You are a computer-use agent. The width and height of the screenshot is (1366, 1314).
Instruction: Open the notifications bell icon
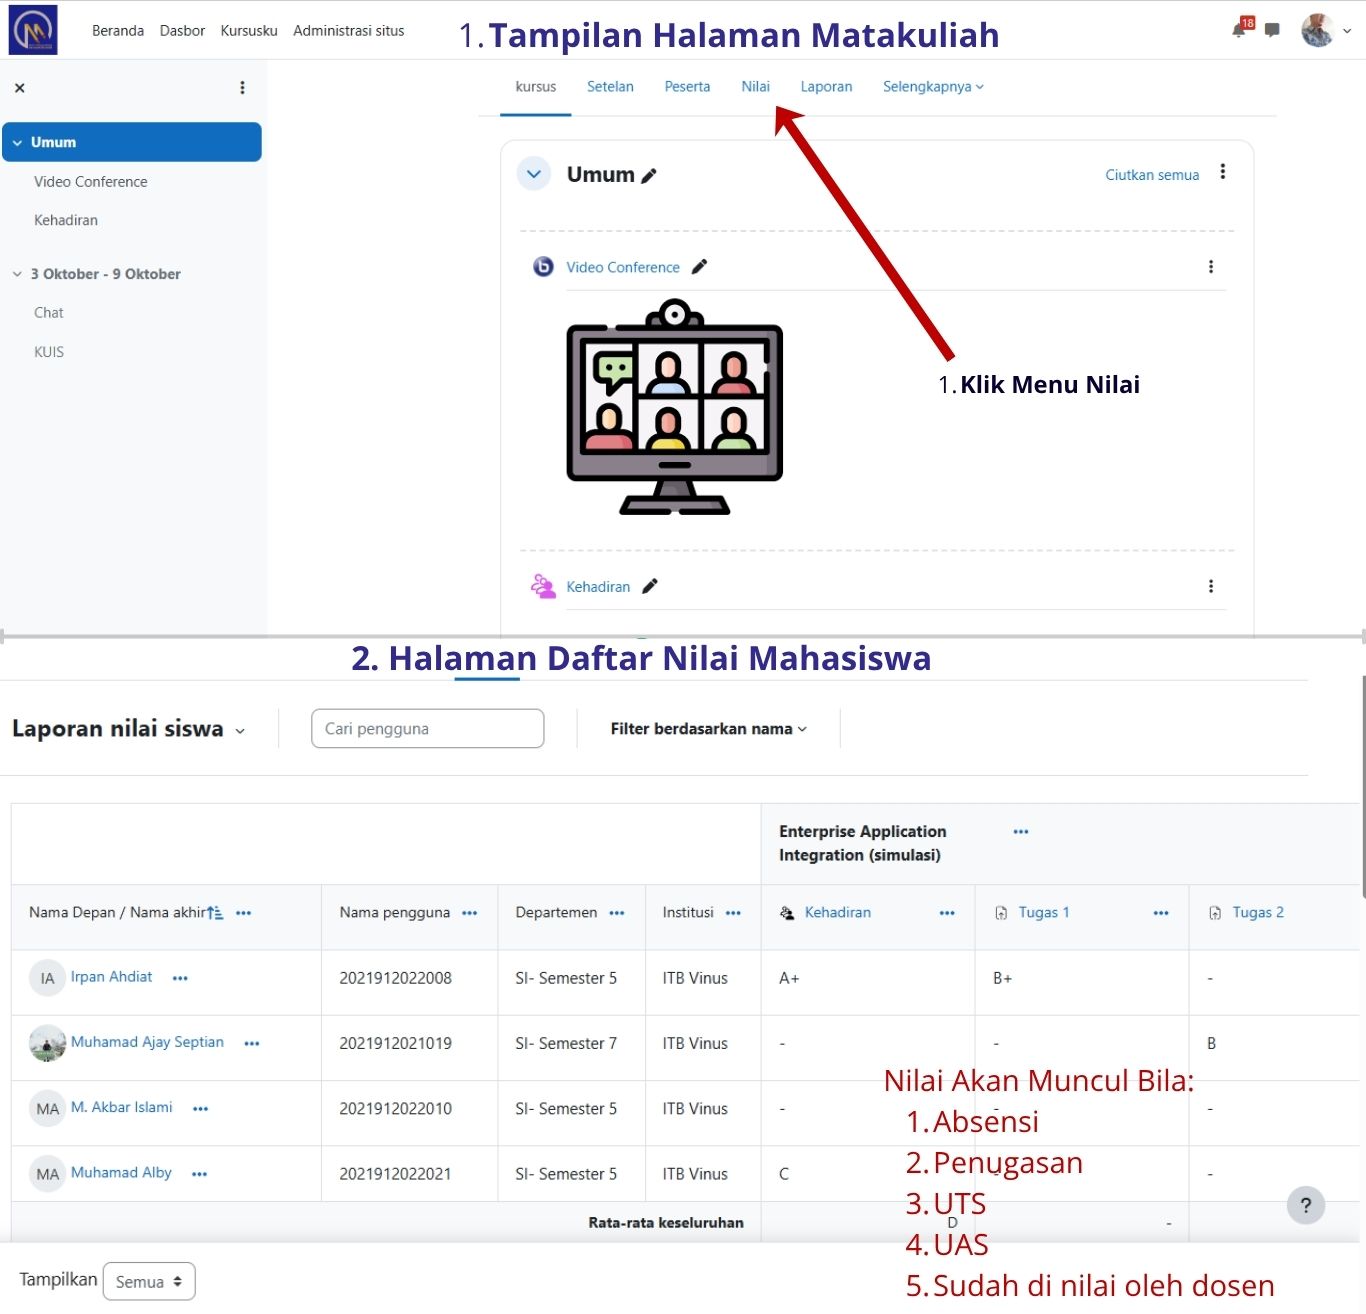pyautogui.click(x=1239, y=31)
